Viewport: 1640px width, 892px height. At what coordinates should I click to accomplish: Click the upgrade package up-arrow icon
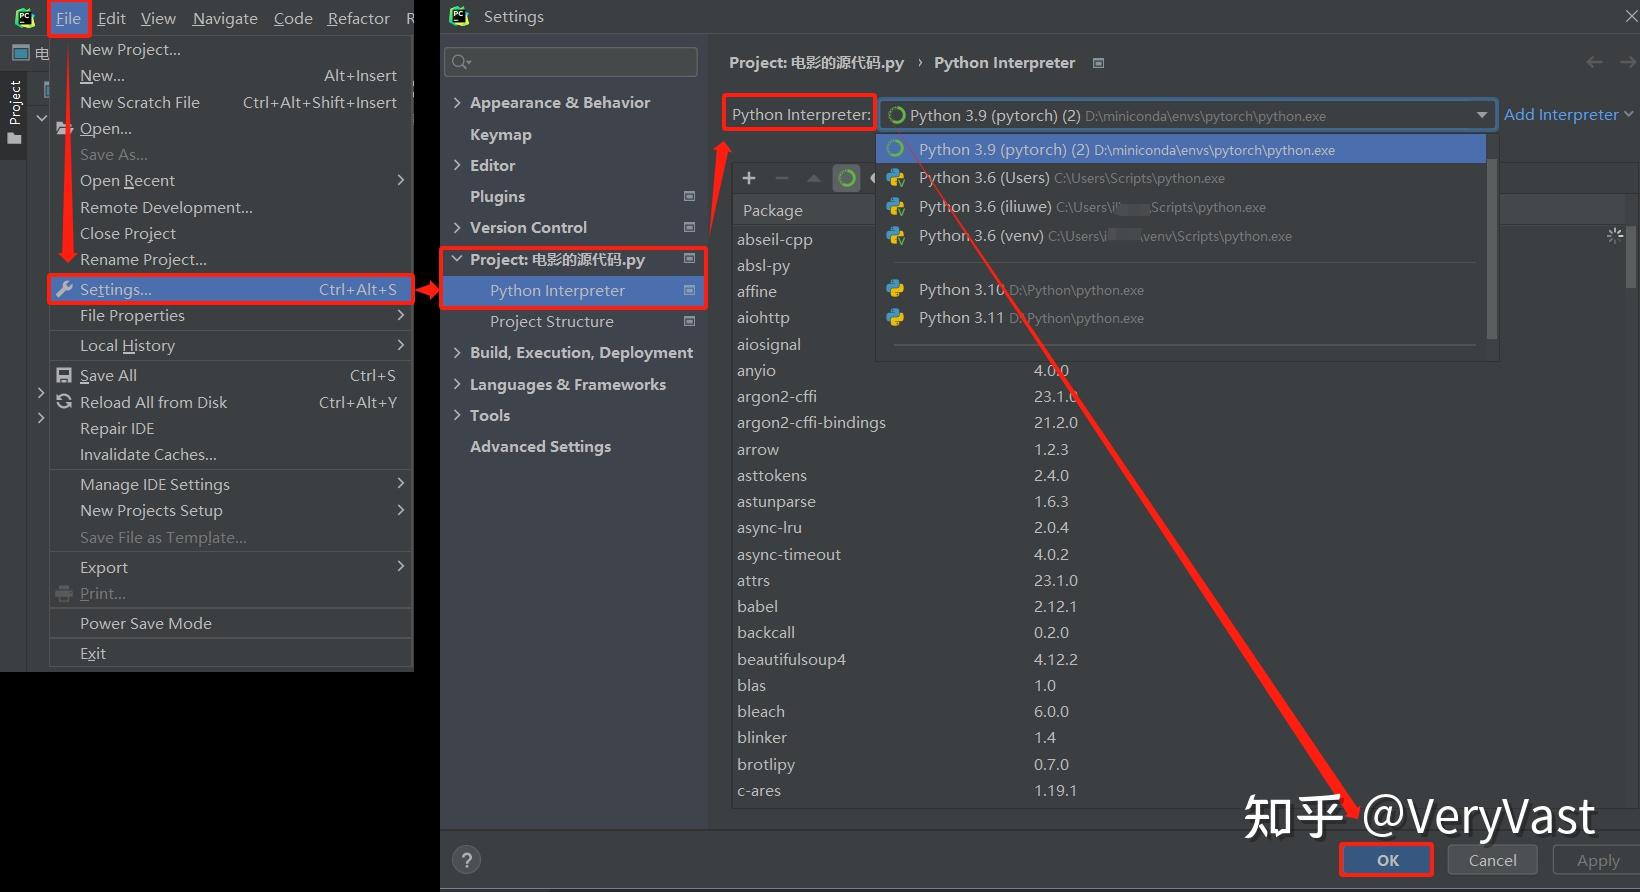814,178
